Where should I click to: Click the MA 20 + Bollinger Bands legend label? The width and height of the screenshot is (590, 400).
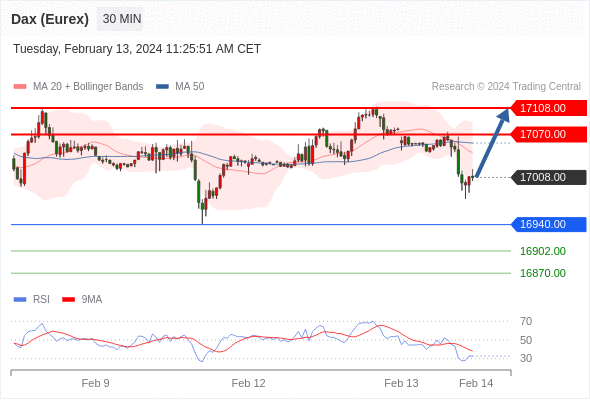88,87
